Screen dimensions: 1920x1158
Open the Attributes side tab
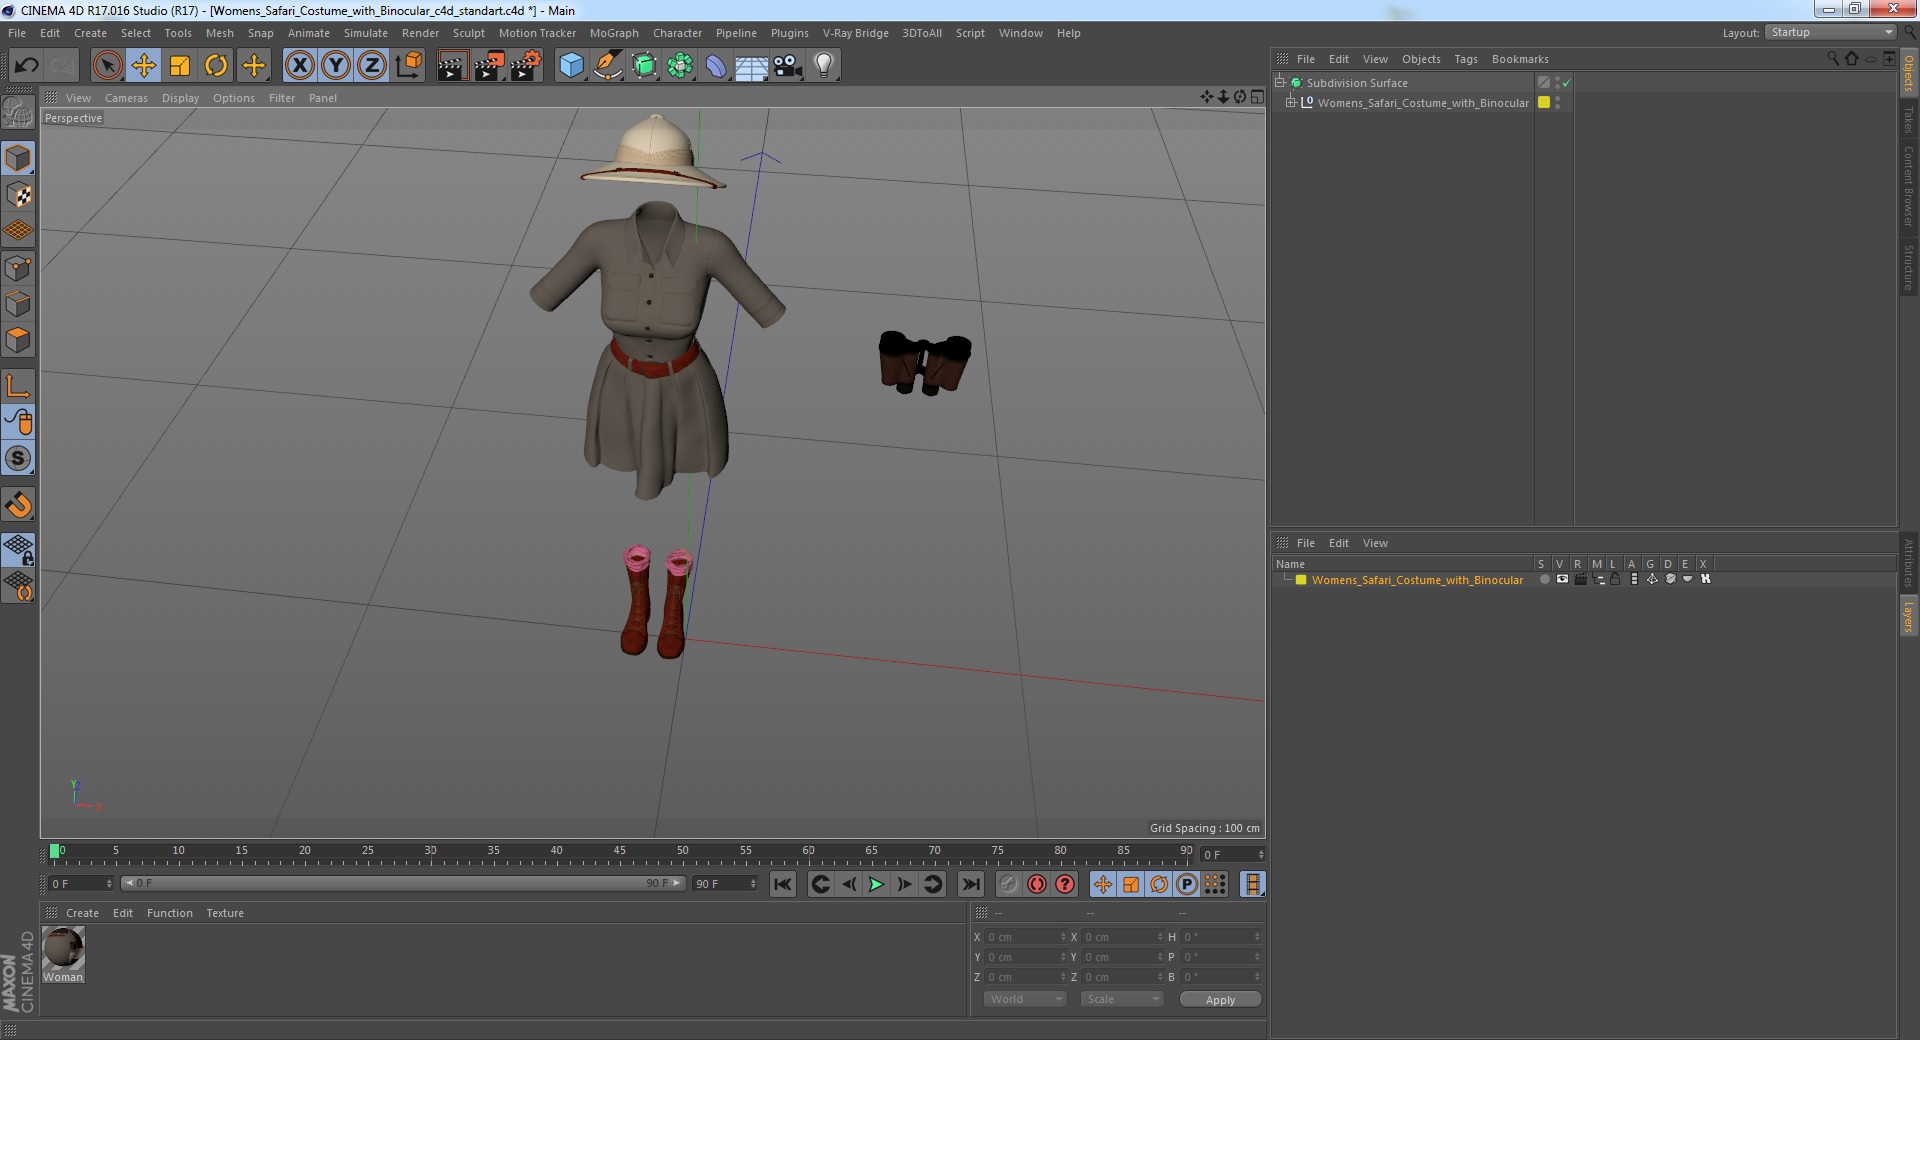click(1908, 562)
